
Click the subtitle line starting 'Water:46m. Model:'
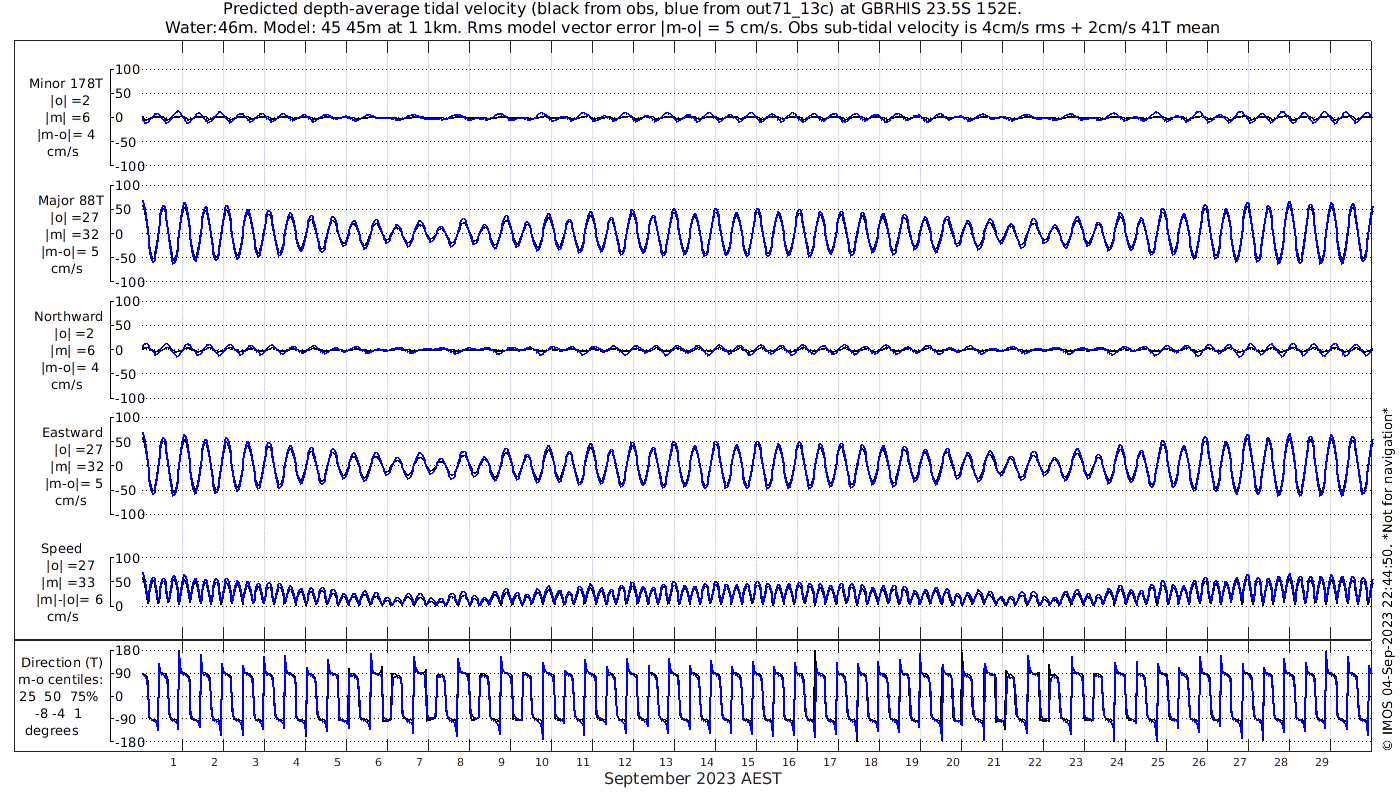click(x=692, y=27)
